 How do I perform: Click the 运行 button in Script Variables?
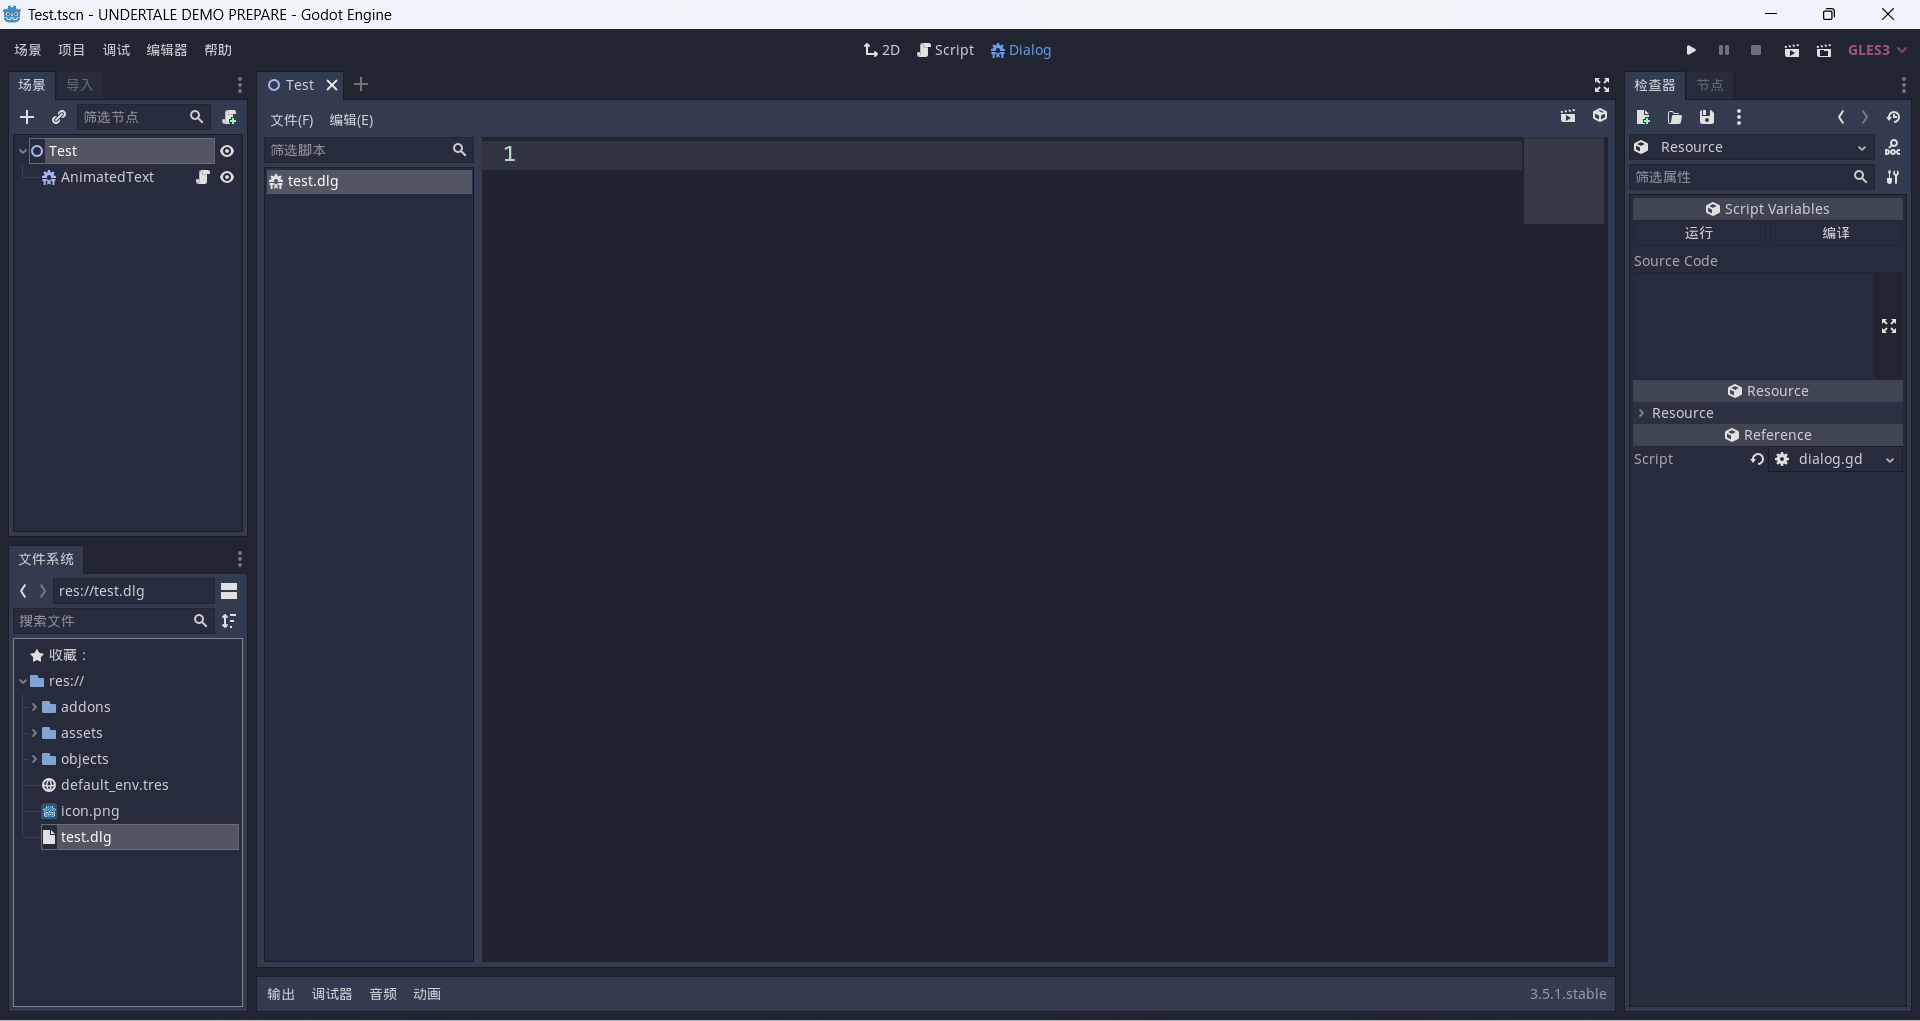[x=1699, y=233]
